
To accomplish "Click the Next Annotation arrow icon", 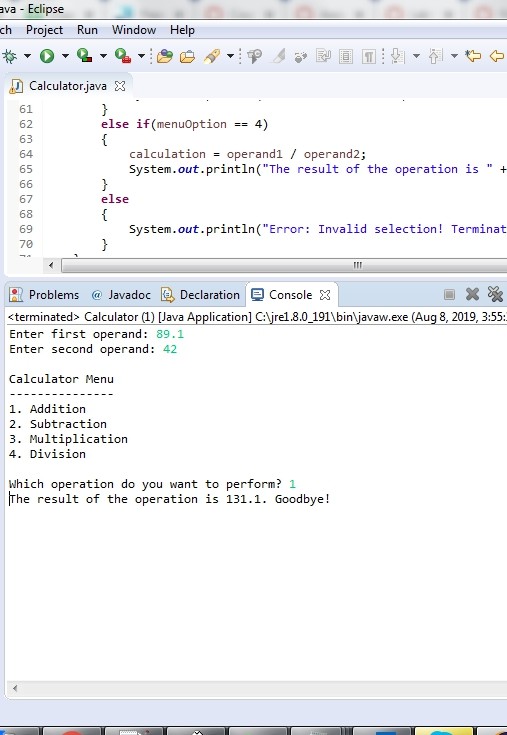I will pyautogui.click(x=397, y=56).
